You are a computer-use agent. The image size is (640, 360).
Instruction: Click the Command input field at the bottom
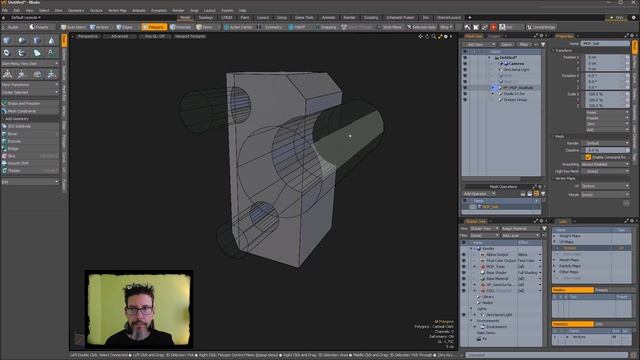pyautogui.click(x=547, y=355)
